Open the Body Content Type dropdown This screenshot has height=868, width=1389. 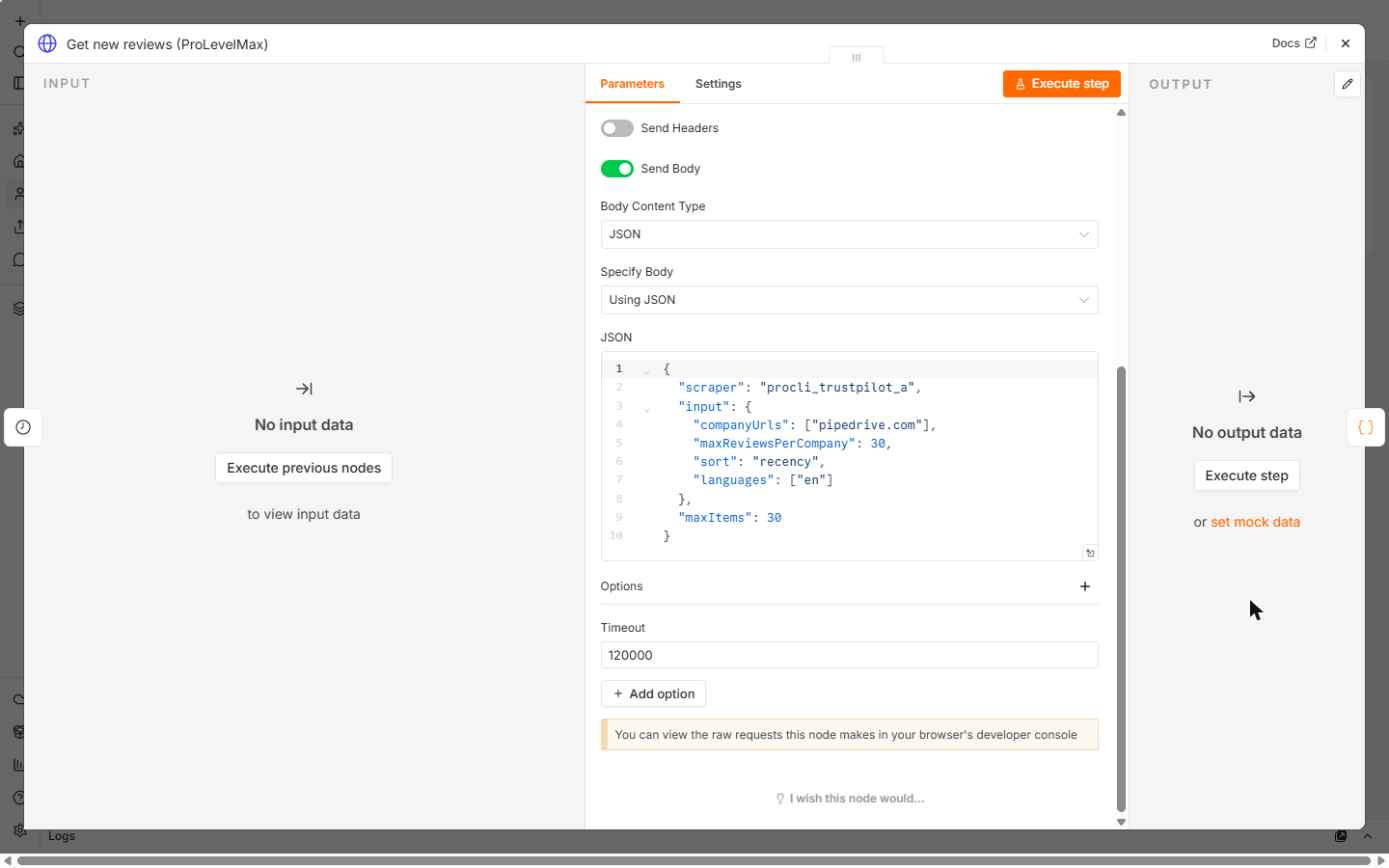pos(849,235)
